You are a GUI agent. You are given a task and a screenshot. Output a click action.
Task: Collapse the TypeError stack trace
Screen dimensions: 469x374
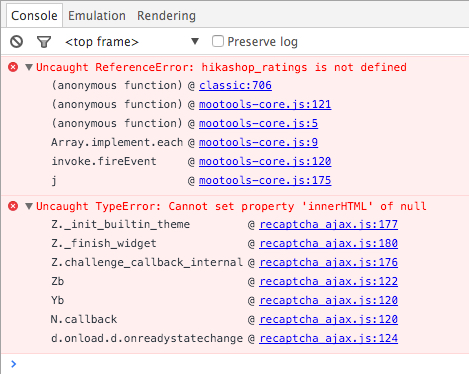(x=29, y=207)
